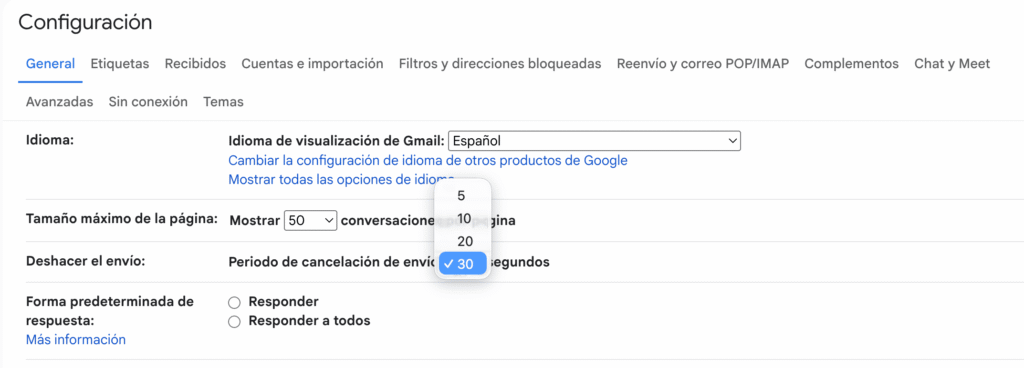Switch to Reenvío y correo POP/IMAP tab
1024x368 pixels.
703,64
